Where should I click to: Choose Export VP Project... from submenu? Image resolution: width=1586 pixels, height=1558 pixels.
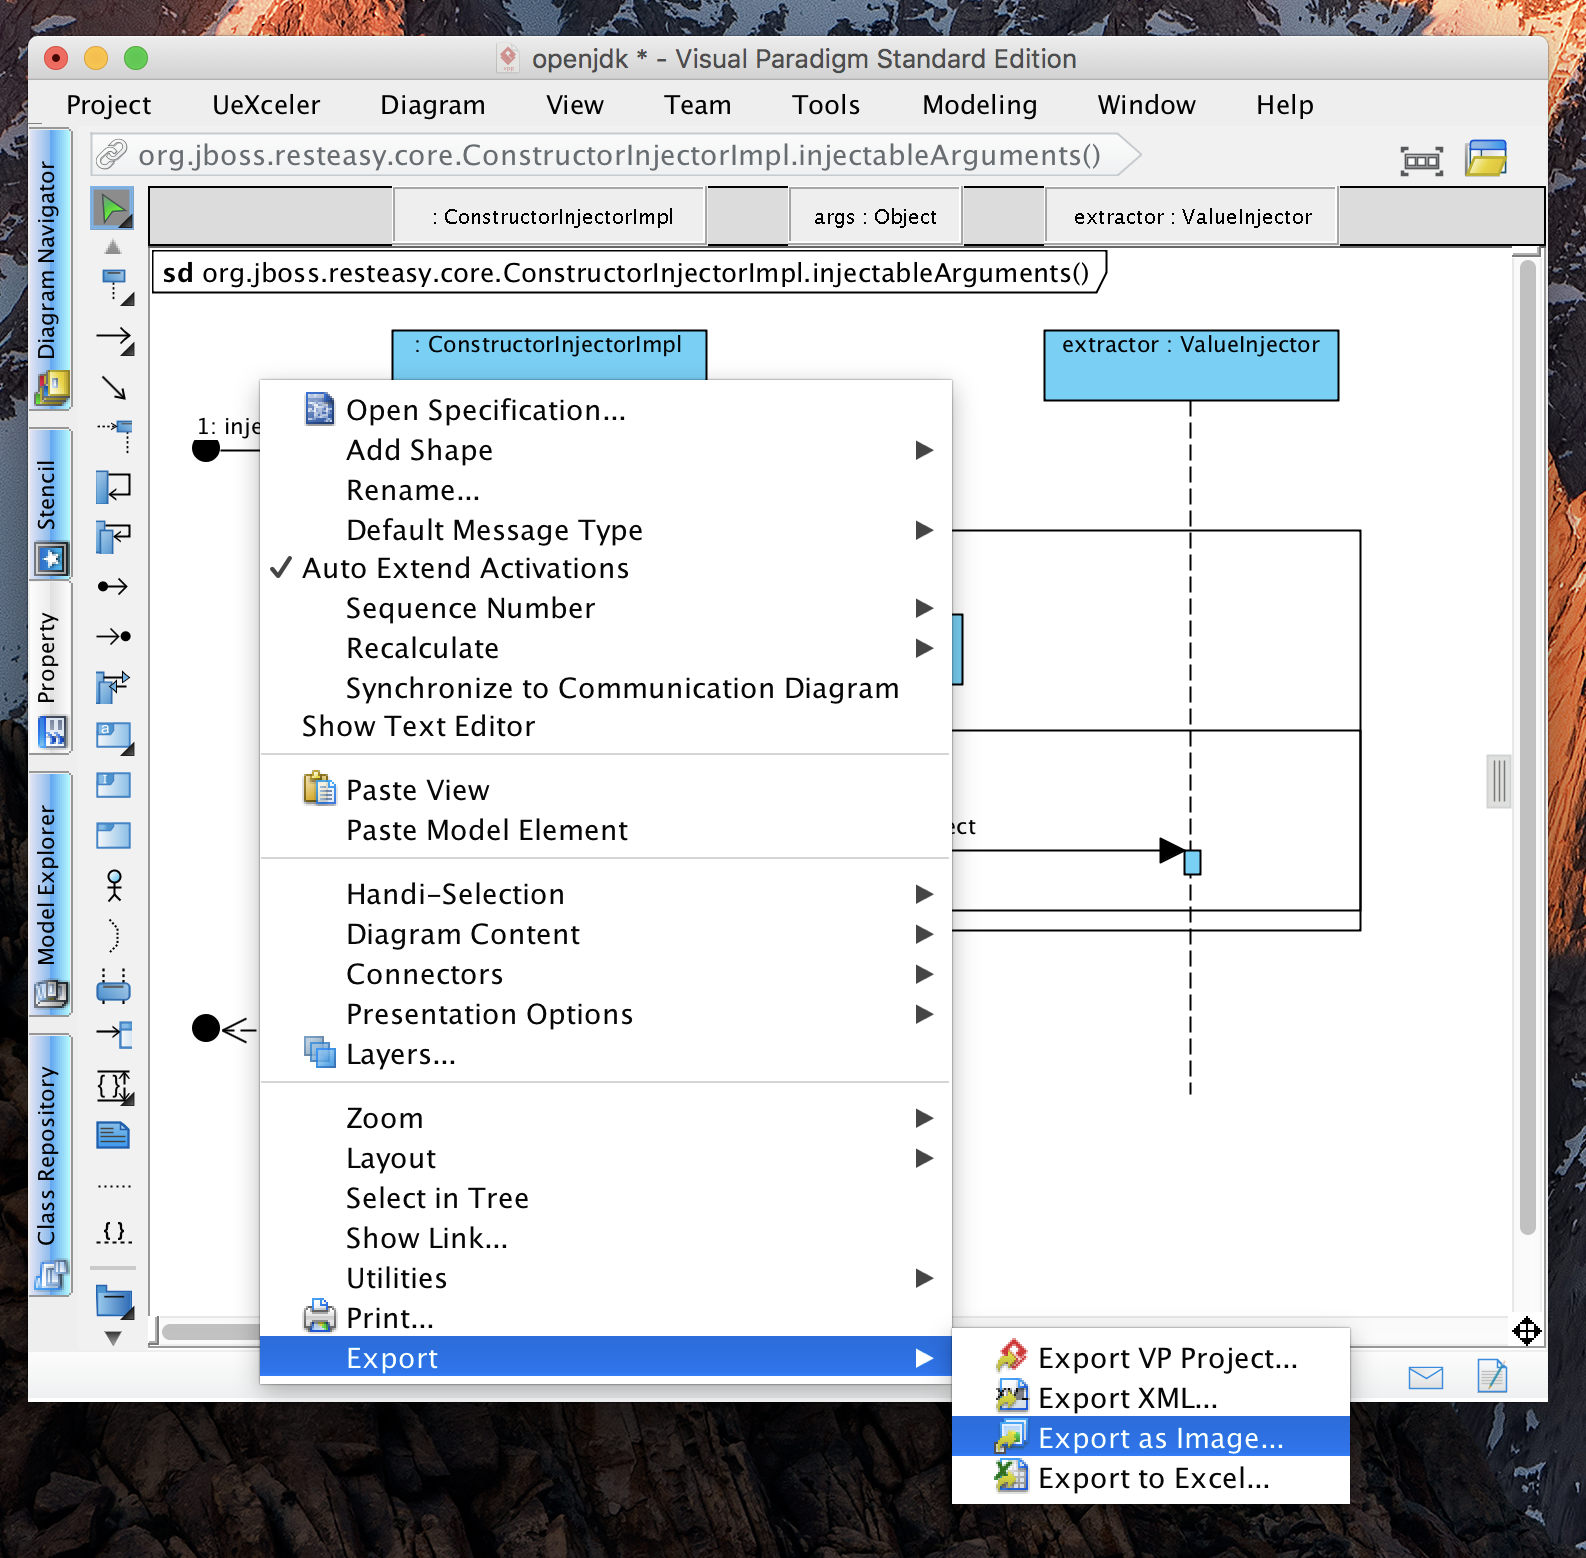pos(1150,1357)
